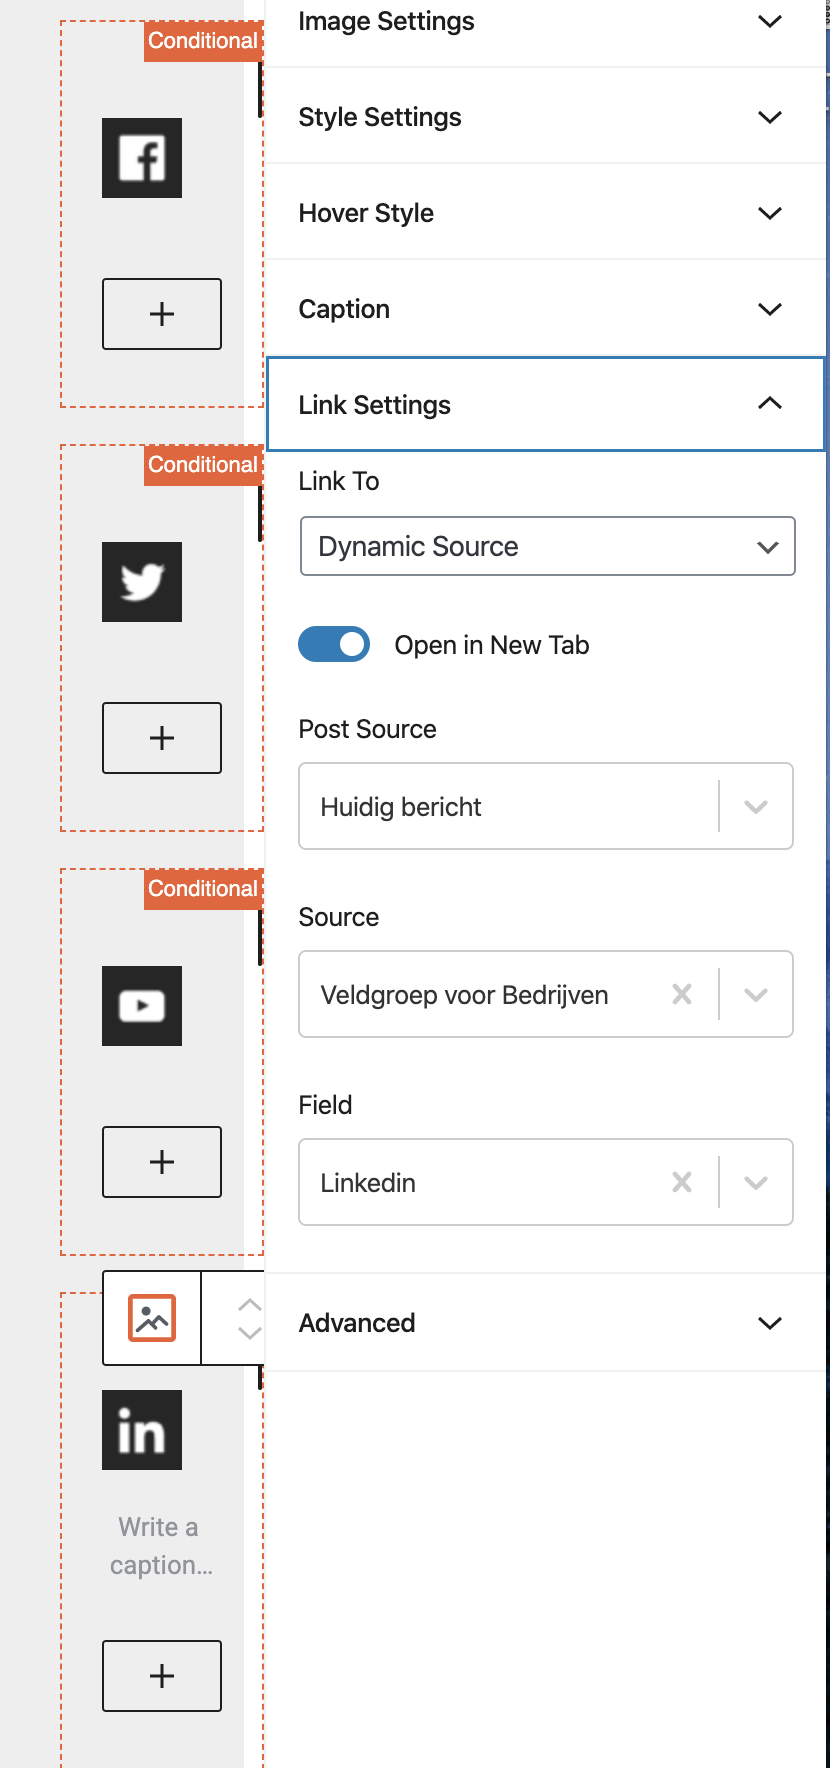
Task: Open the Field dropdown arrow
Action: click(x=756, y=1182)
